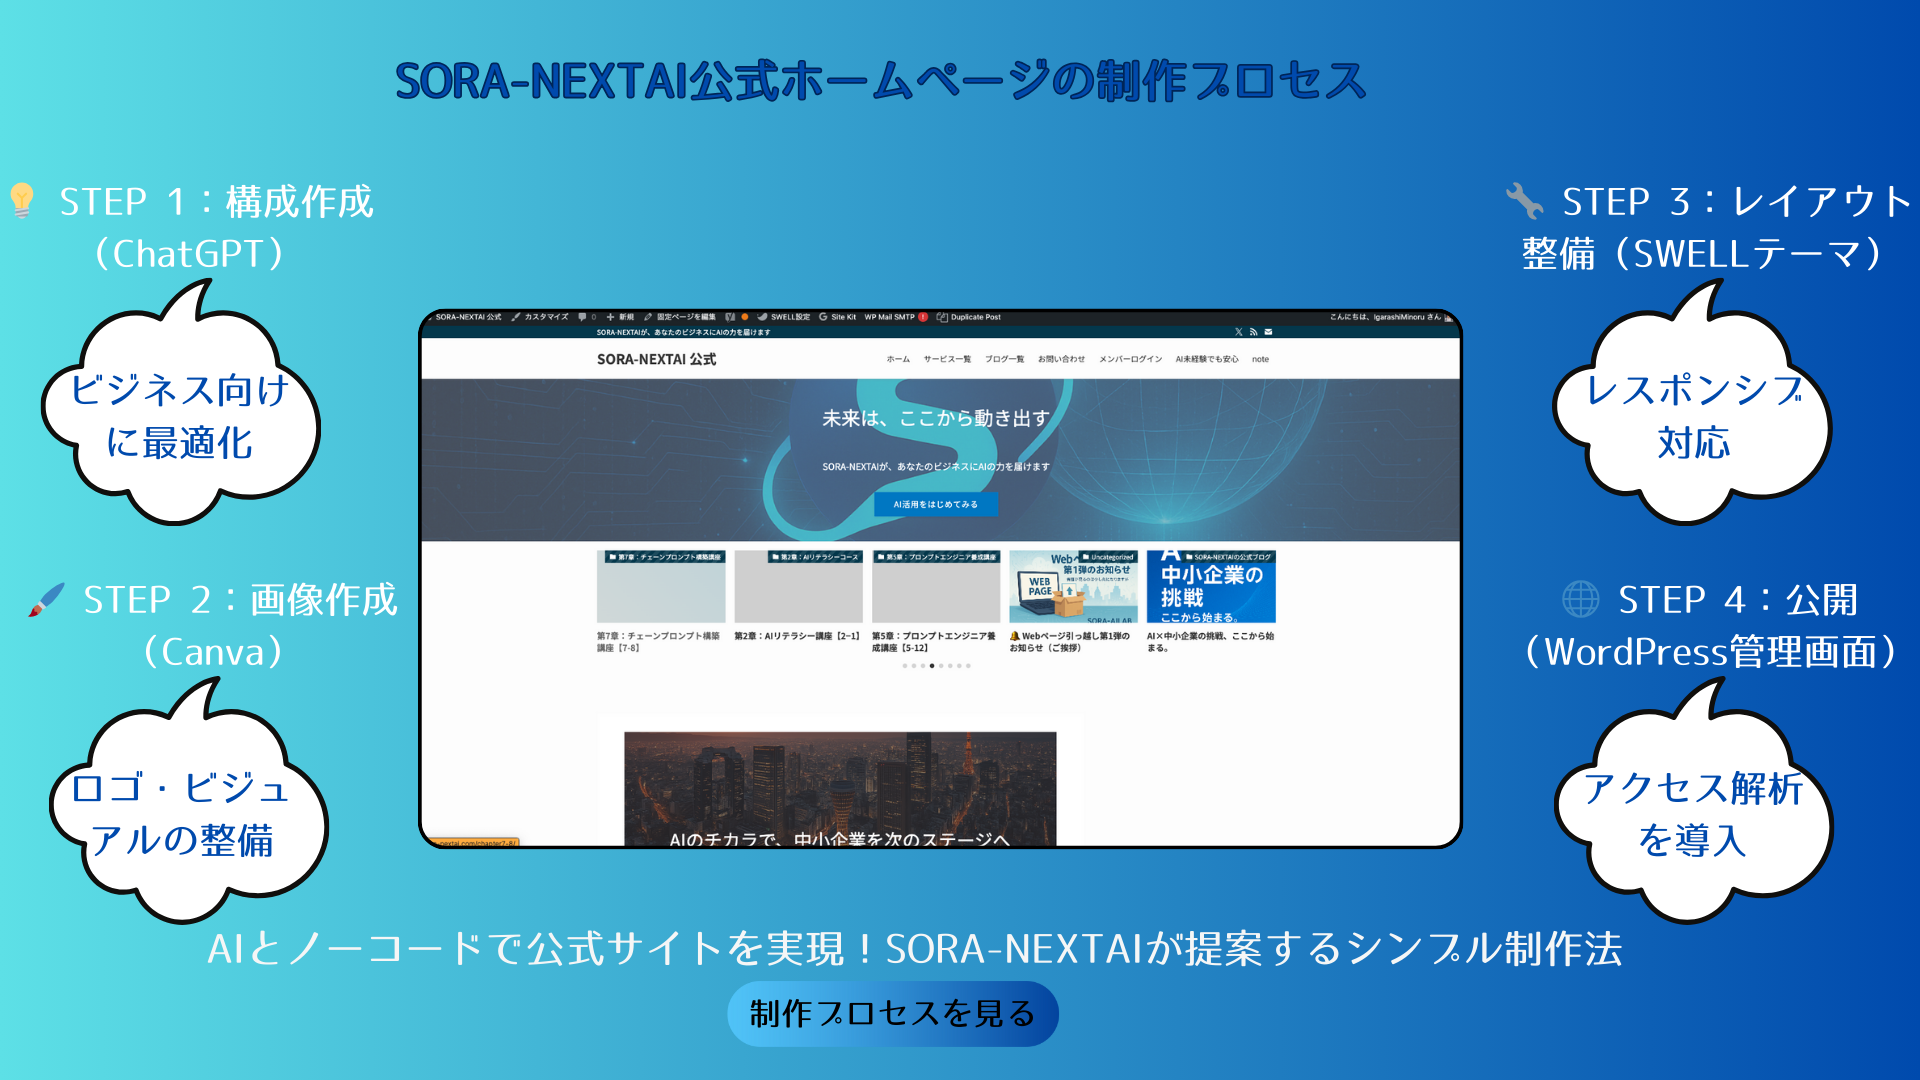Open the '第7章：チェーンプロンプト構築講座' post thumbnail
This screenshot has width=1920, height=1080.
click(x=661, y=586)
